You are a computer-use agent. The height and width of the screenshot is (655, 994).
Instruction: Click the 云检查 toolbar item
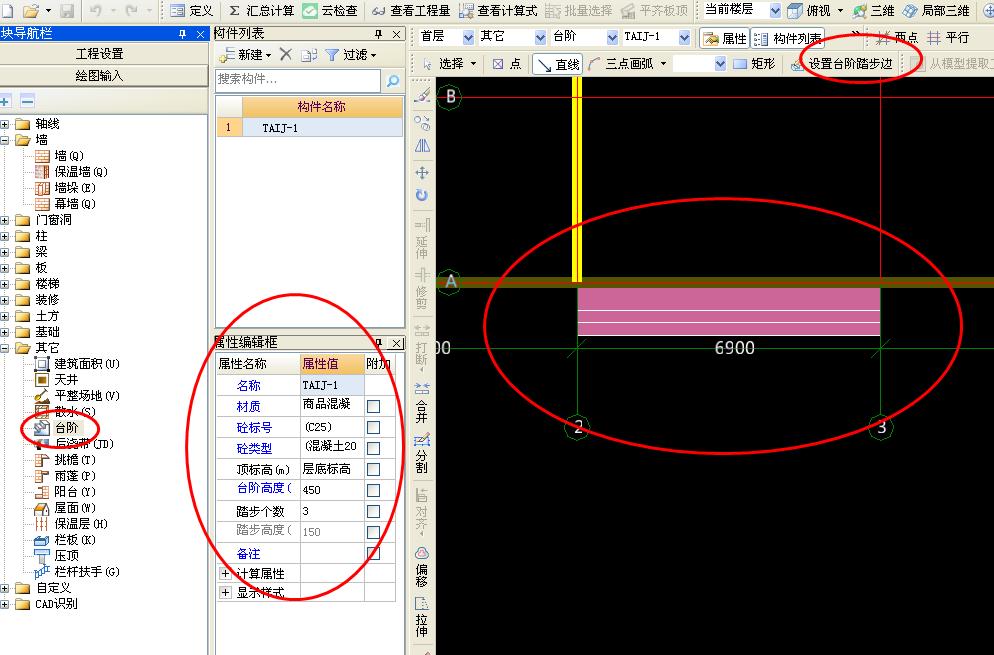[x=330, y=11]
